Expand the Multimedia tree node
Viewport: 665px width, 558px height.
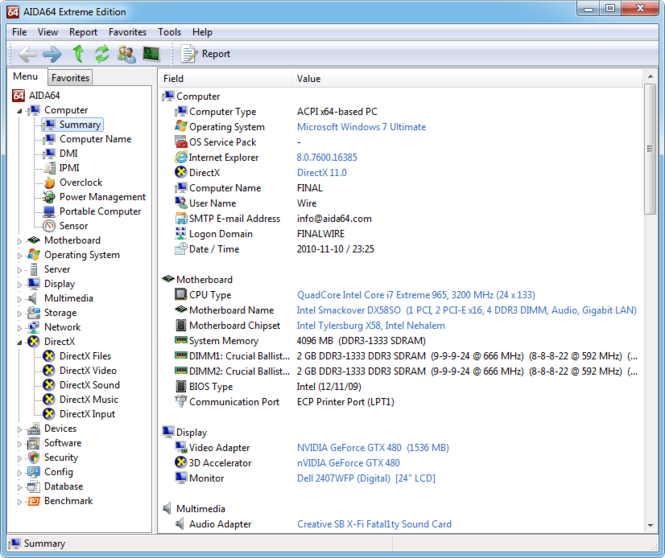point(20,299)
